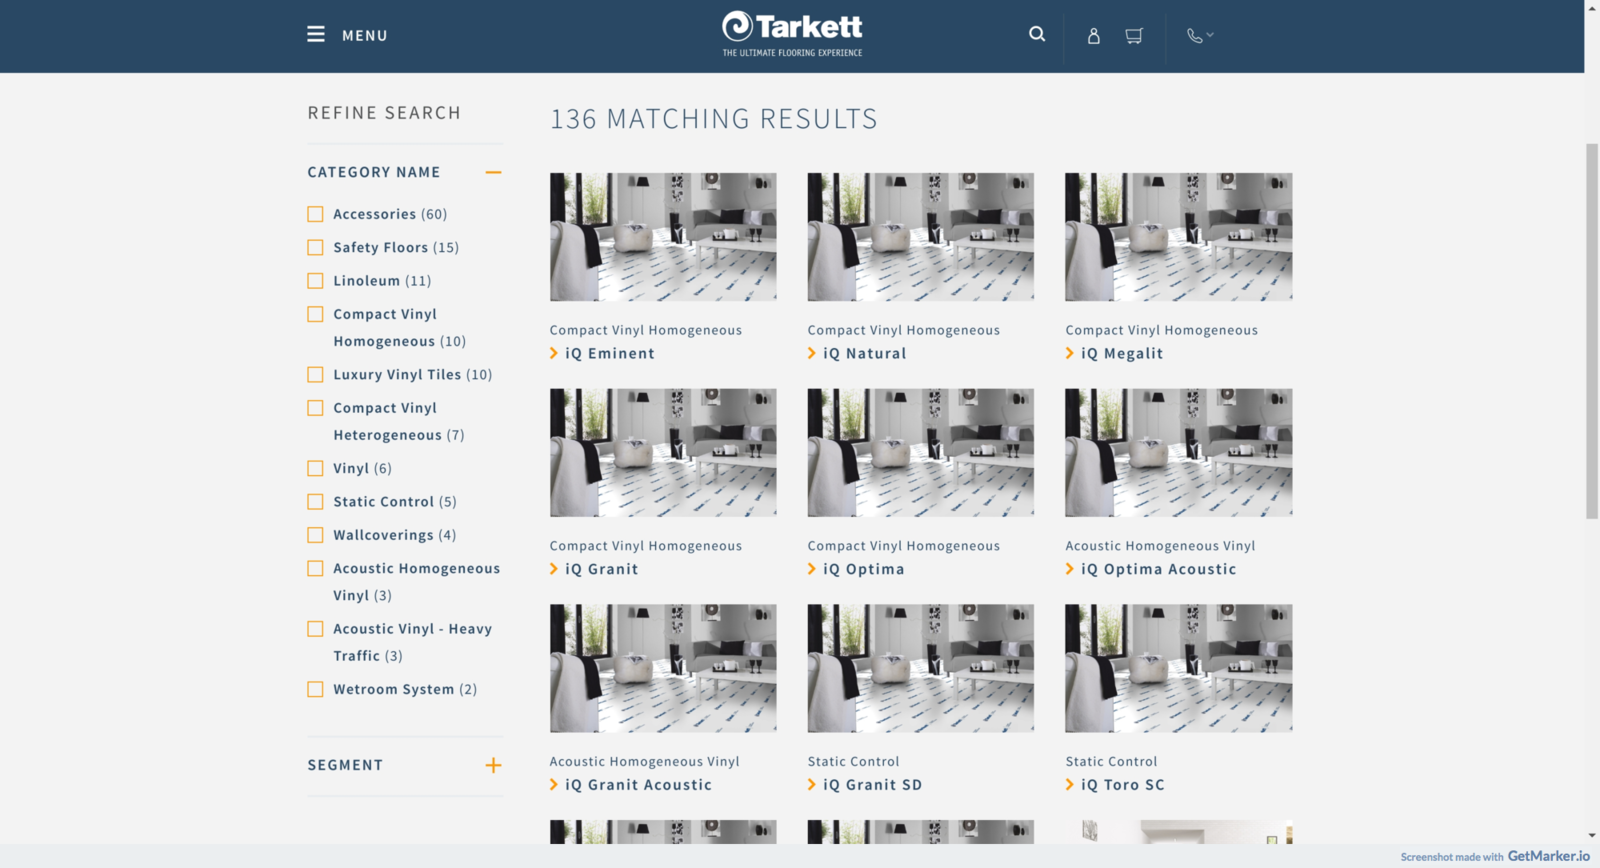The image size is (1600, 868).
Task: Click the iQ Megalit product thumbnail
Action: coord(1179,237)
